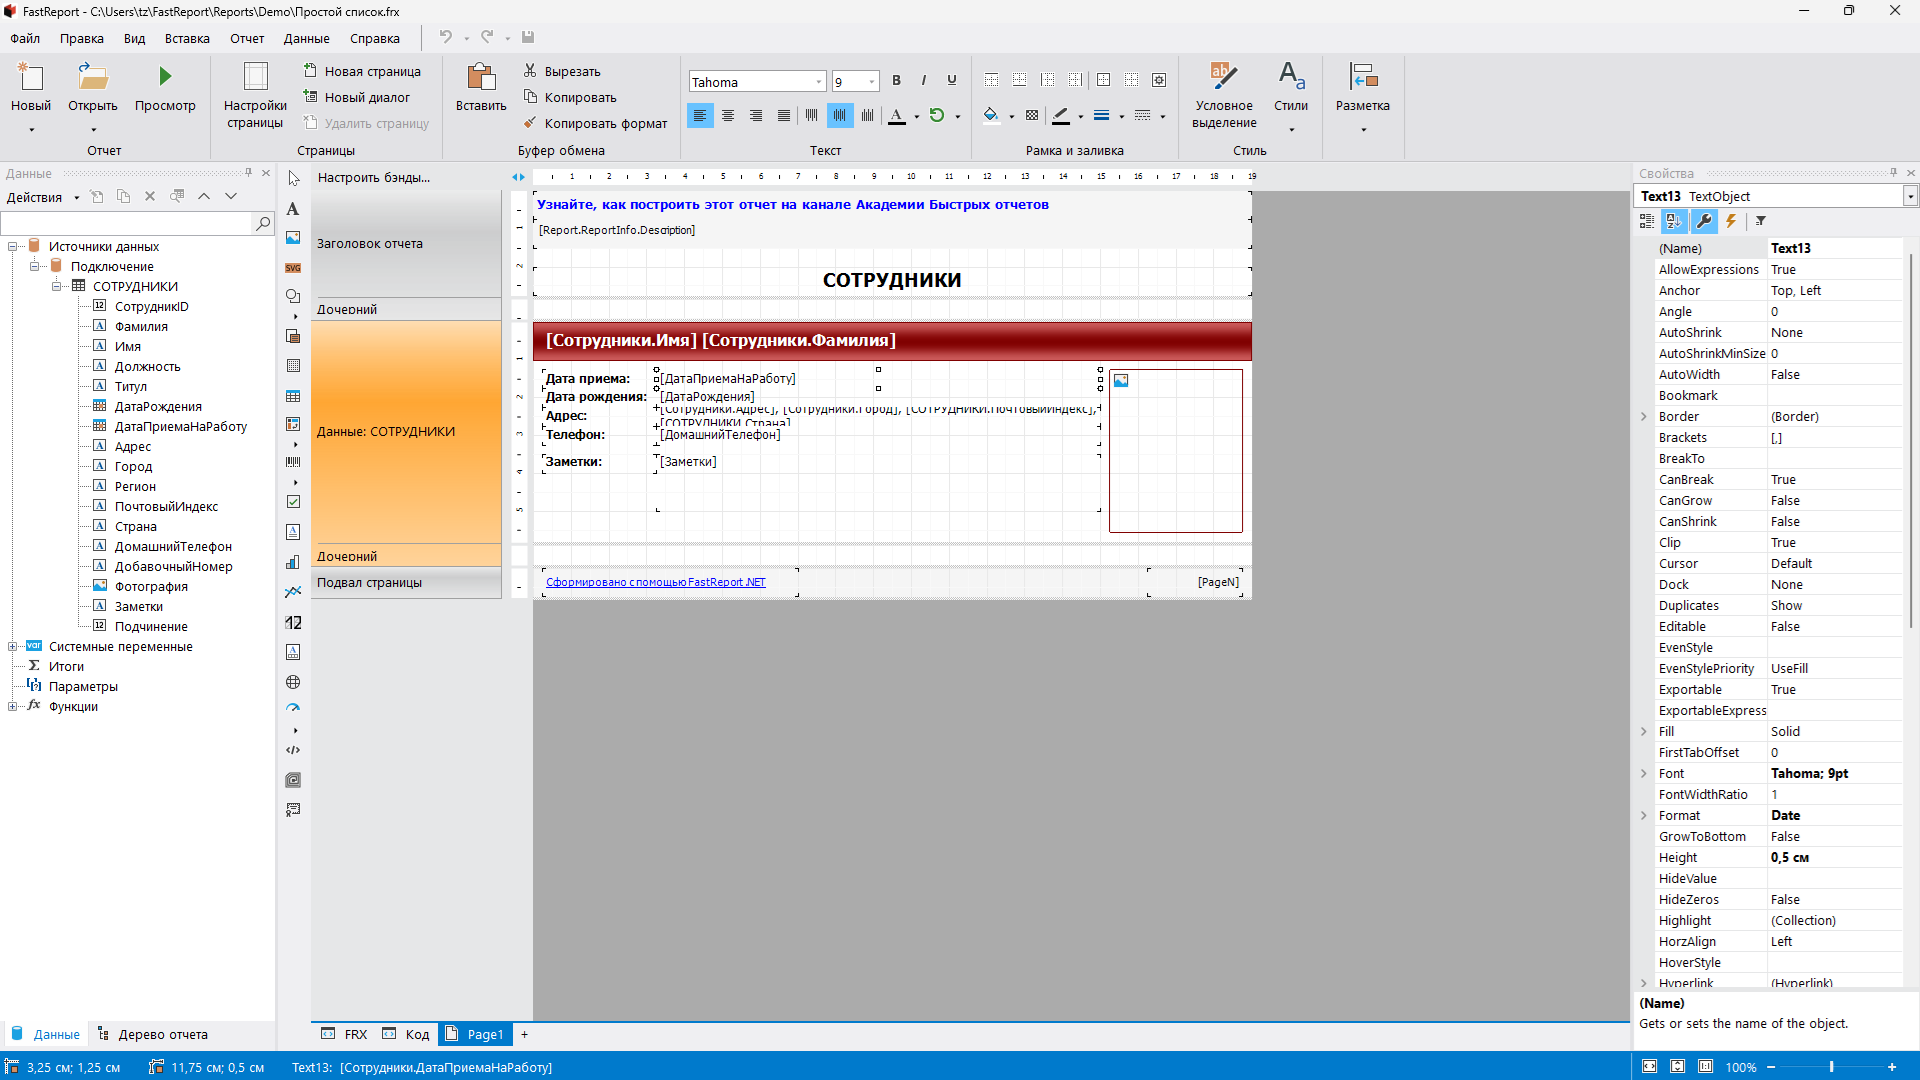Click the Paste (Вставить) clipboard icon

[x=481, y=77]
